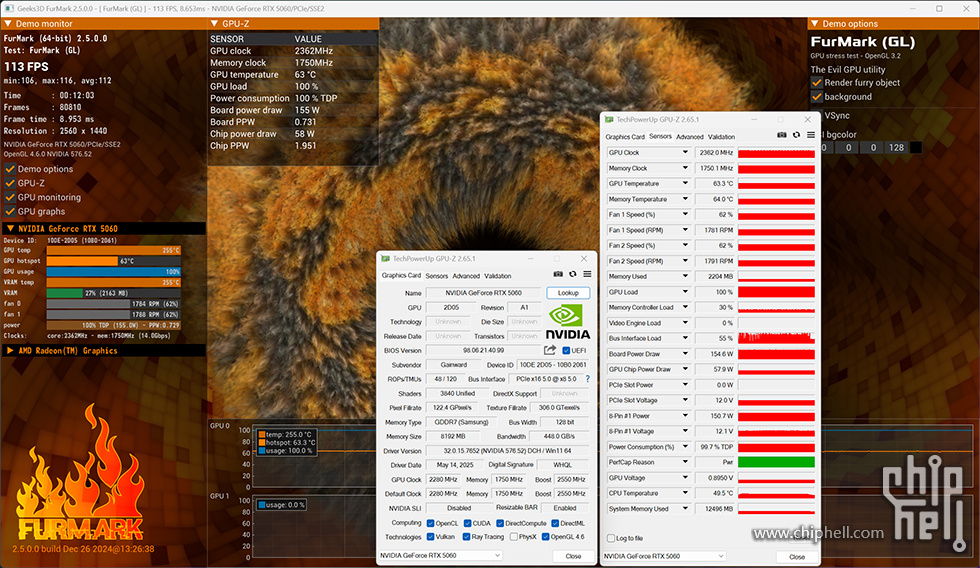The width and height of the screenshot is (980, 568).
Task: Maximize the main FurMark window
Action: (939, 8)
